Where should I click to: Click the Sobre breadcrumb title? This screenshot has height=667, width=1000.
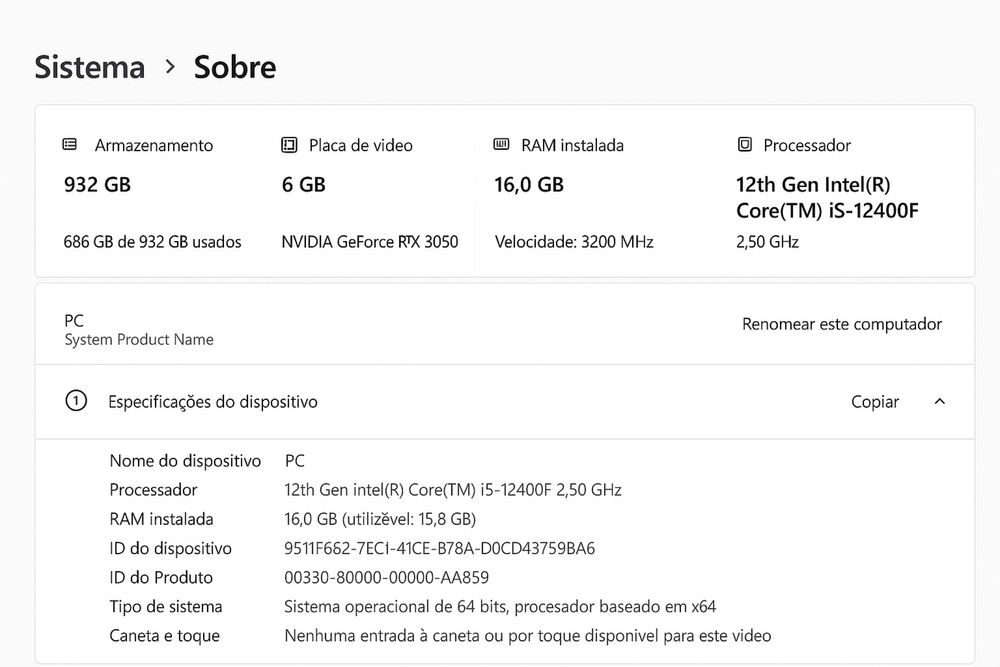coord(235,67)
